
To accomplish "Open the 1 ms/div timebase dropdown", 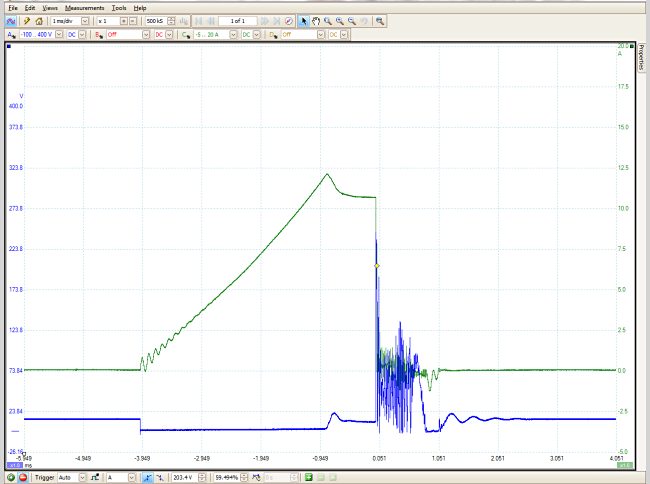I will click(83, 20).
